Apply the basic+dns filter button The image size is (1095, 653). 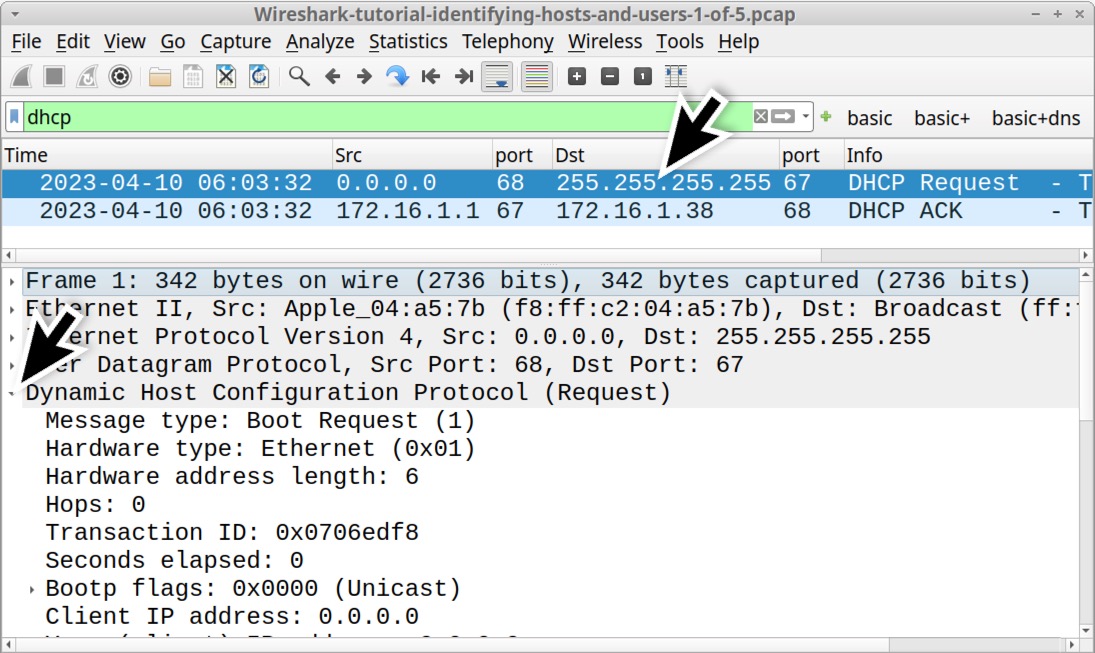point(1036,117)
